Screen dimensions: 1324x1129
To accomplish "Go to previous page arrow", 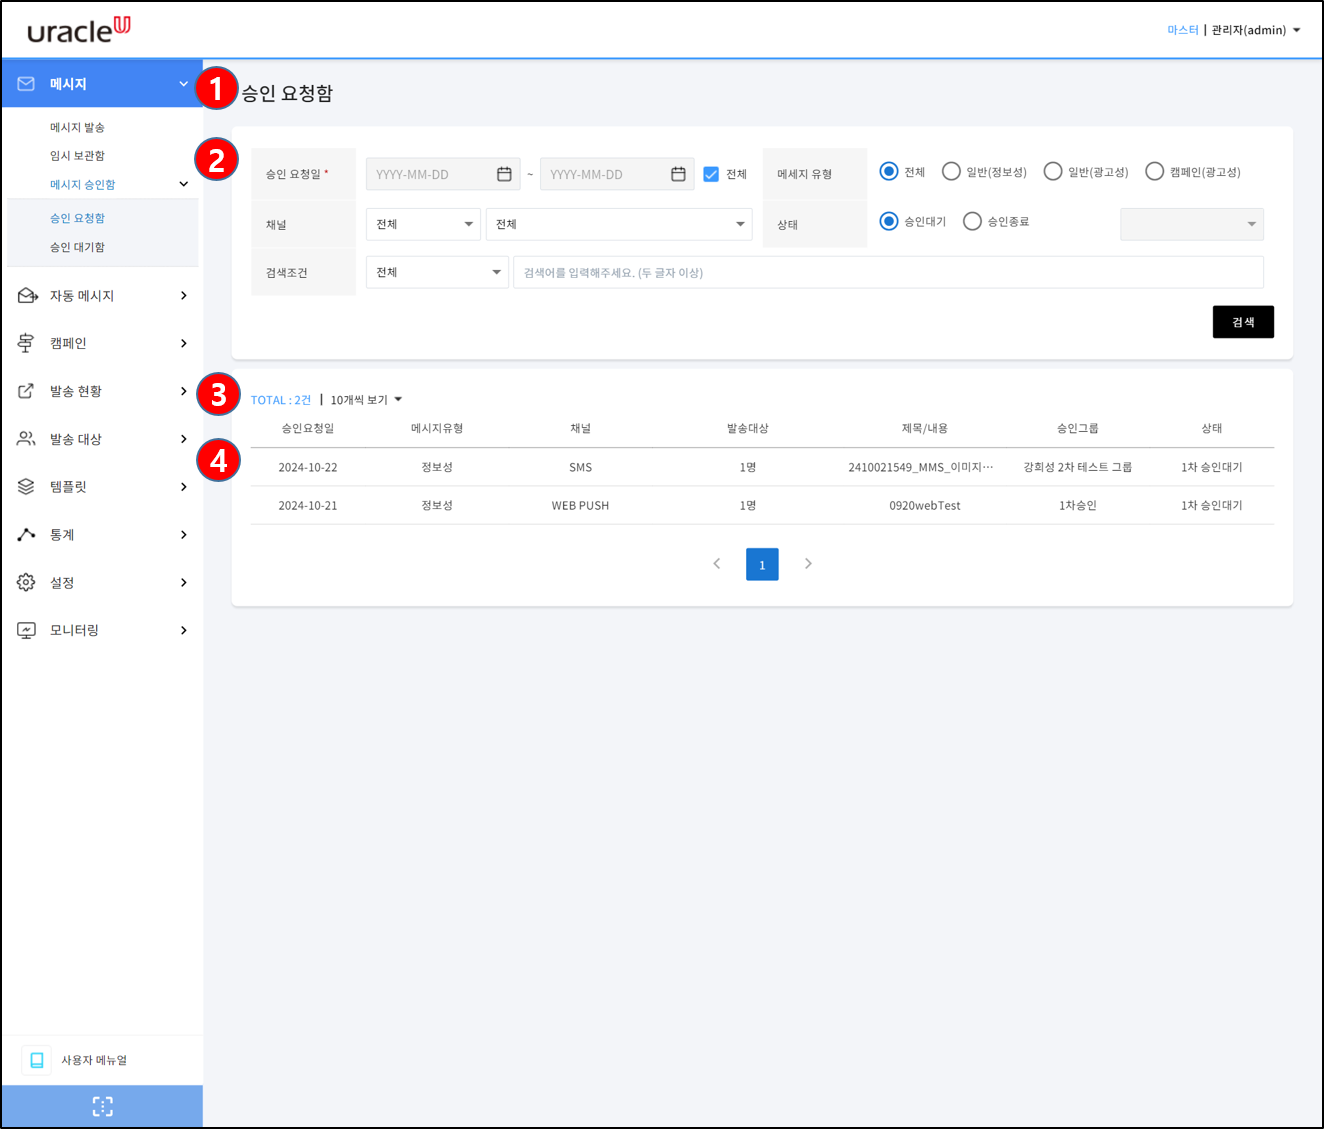I will click(x=716, y=564).
